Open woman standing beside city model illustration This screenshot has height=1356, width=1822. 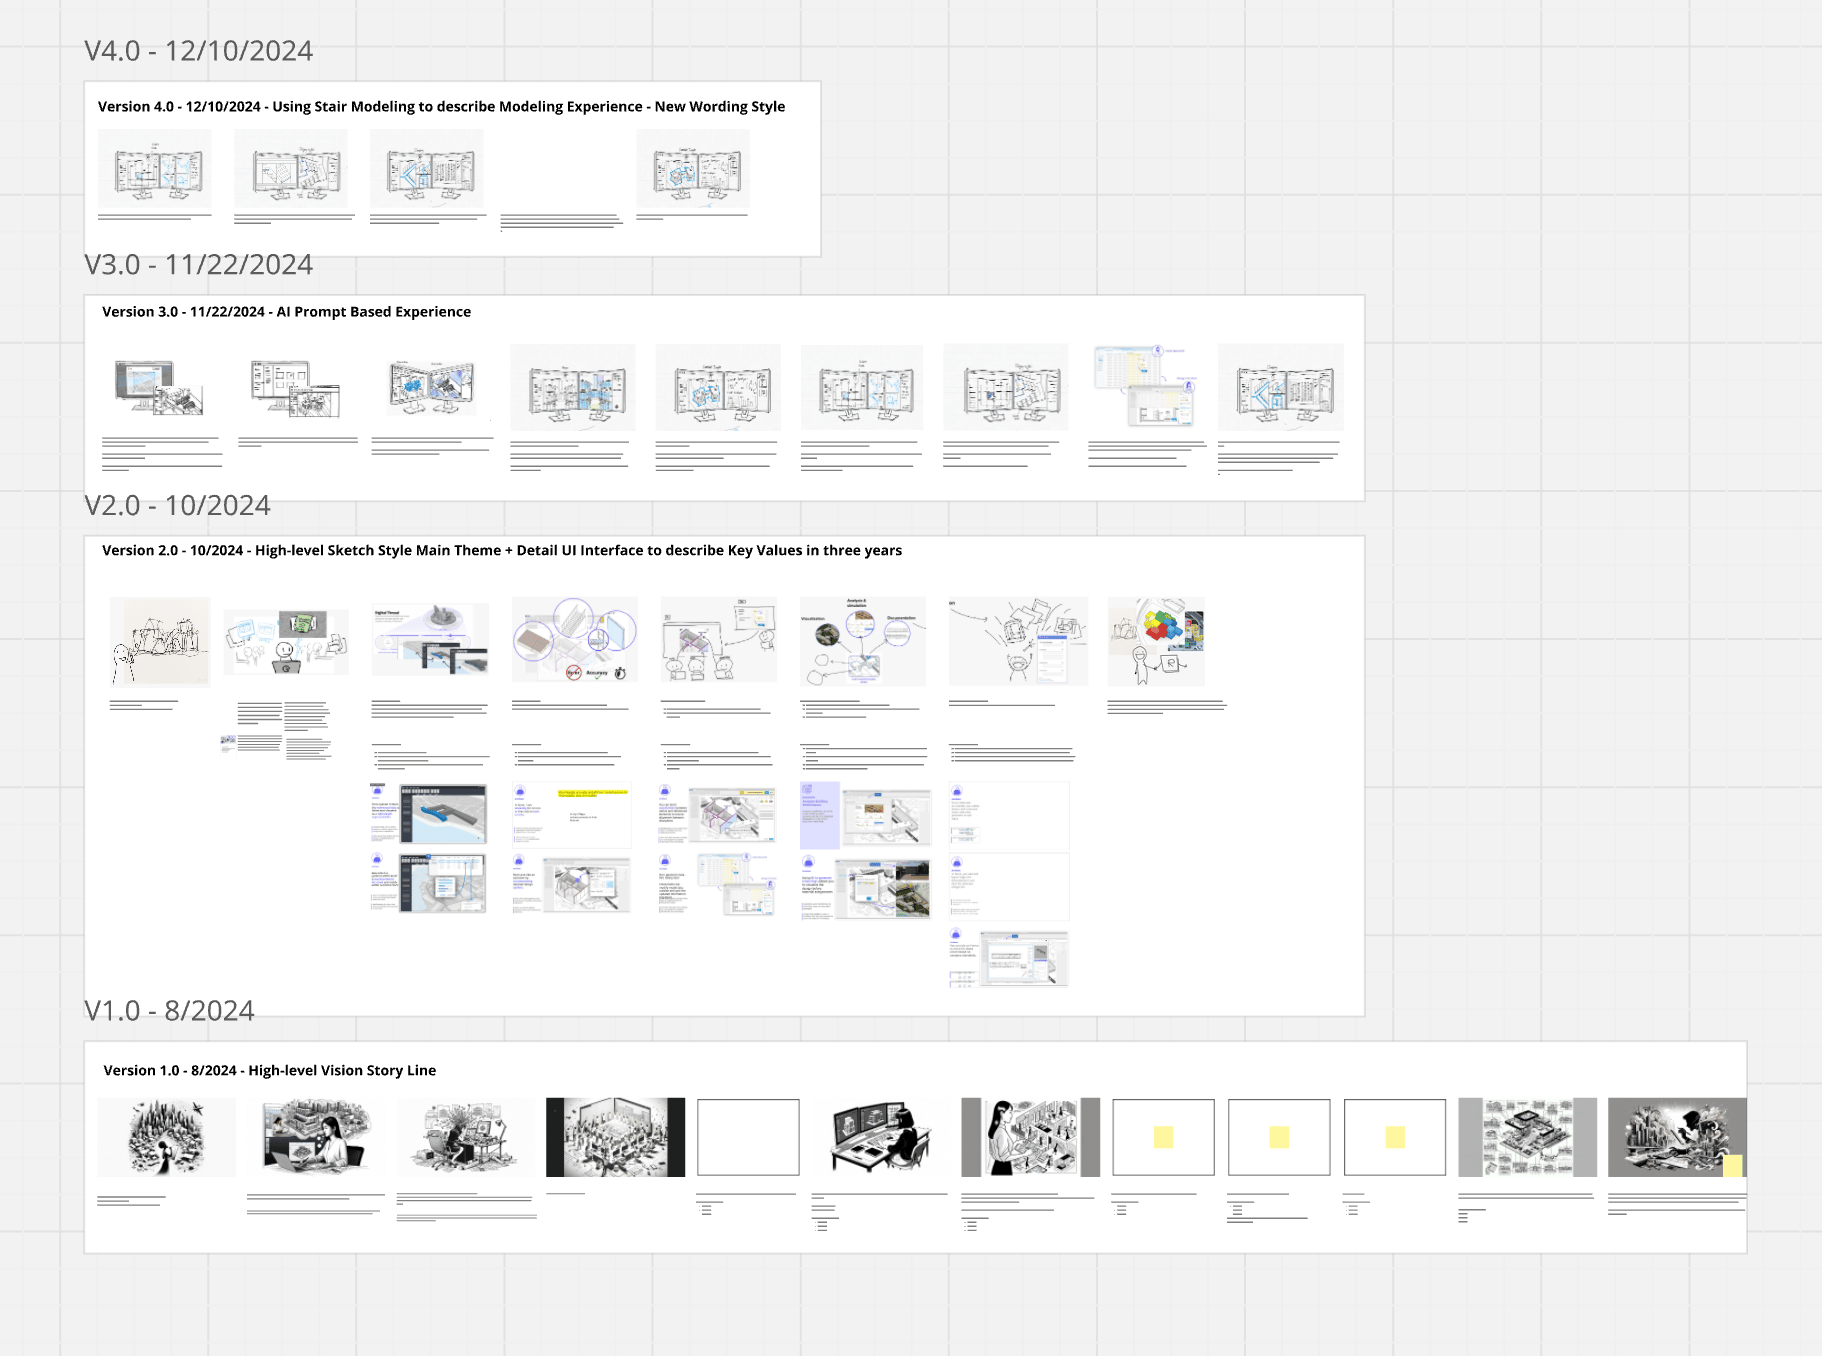click(x=1031, y=1138)
